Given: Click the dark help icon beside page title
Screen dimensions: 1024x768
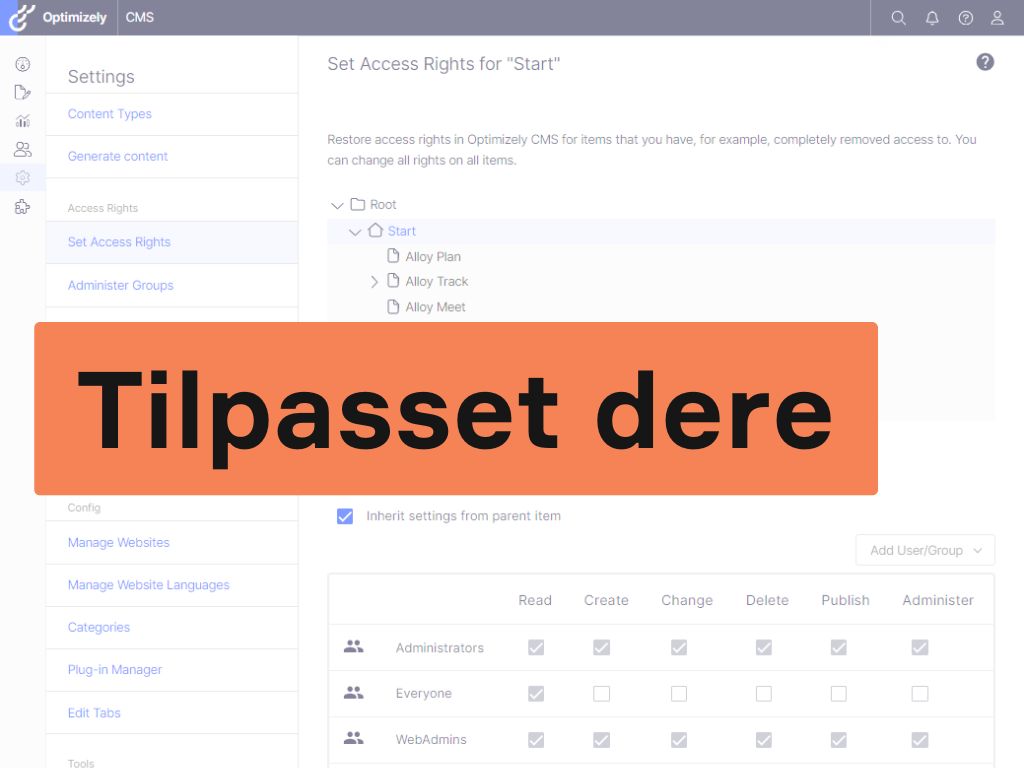Looking at the screenshot, I should 985,63.
